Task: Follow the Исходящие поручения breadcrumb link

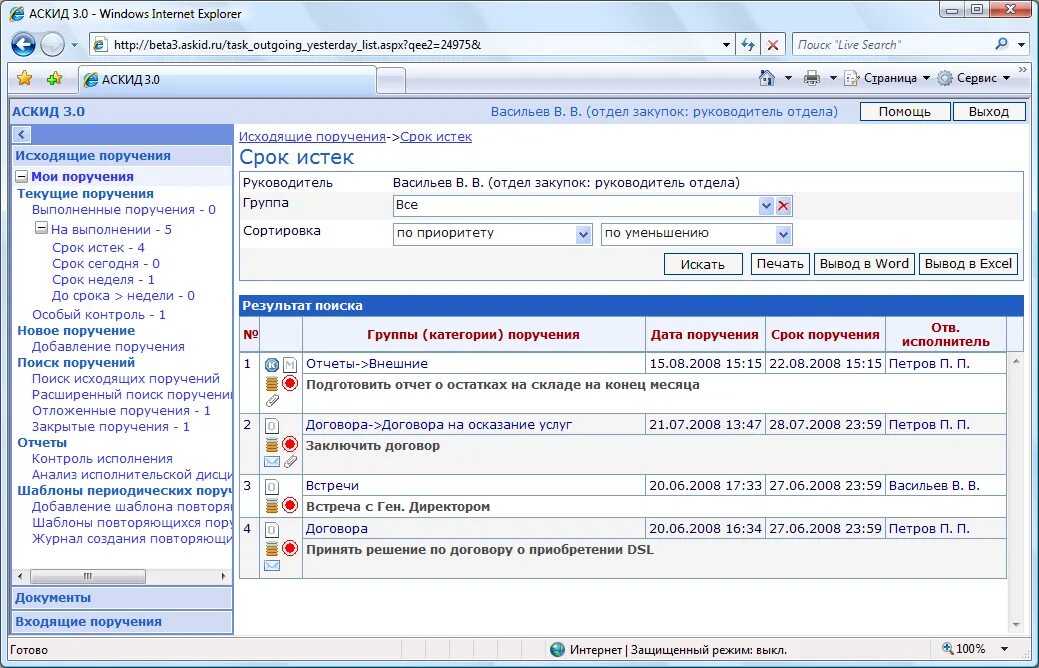Action: [312, 137]
